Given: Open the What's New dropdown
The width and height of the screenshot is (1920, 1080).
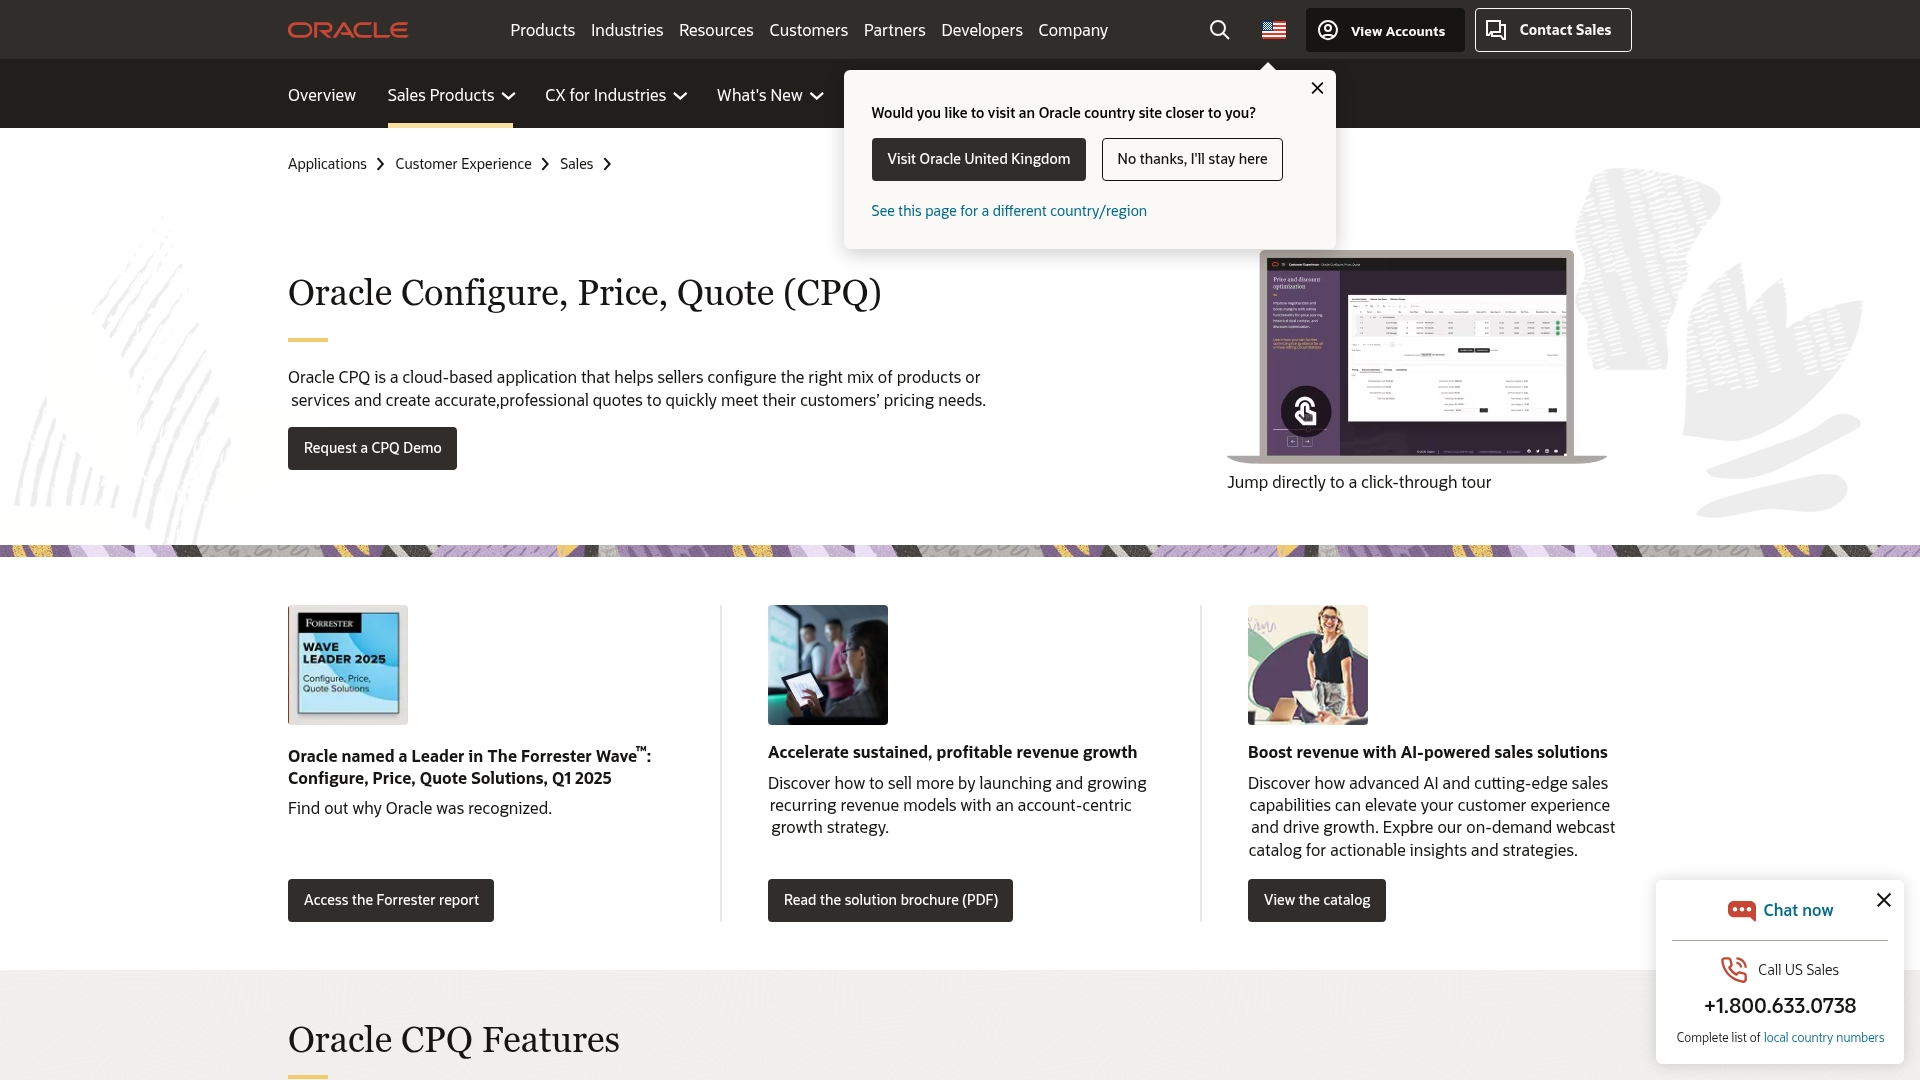Looking at the screenshot, I should pyautogui.click(x=769, y=95).
